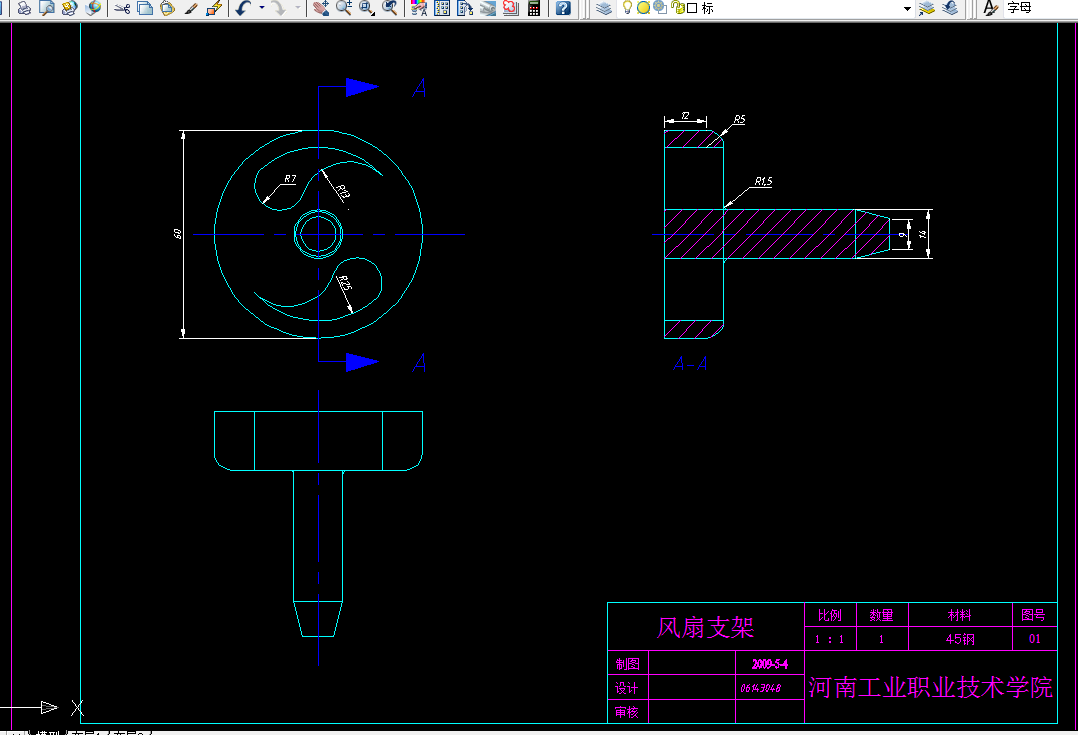The height and width of the screenshot is (735, 1078).
Task: Click the layer color square swatch
Action: [x=692, y=8]
